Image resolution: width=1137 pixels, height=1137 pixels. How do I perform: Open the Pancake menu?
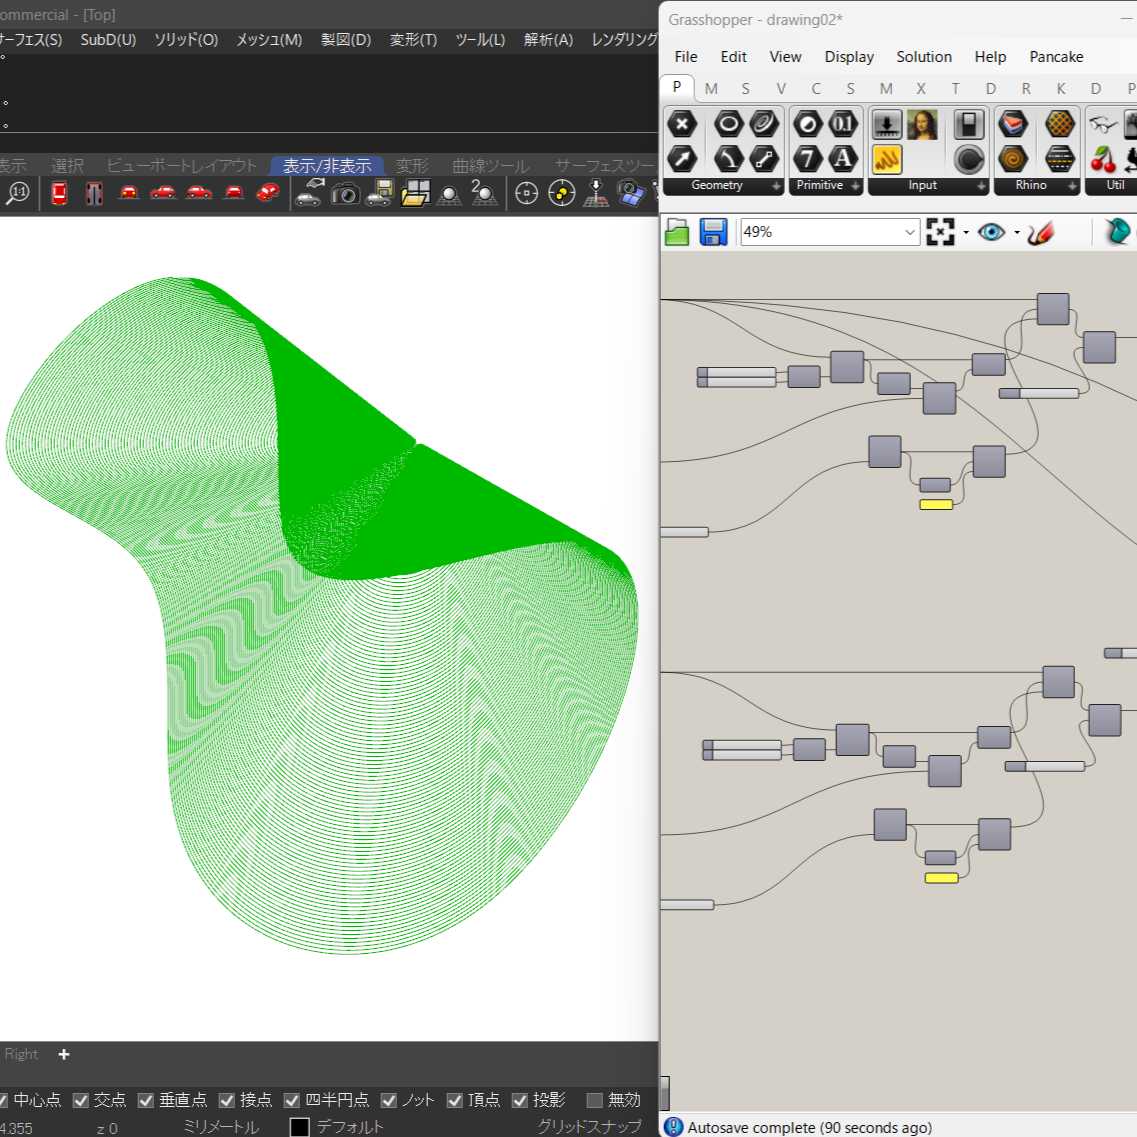(x=1056, y=57)
